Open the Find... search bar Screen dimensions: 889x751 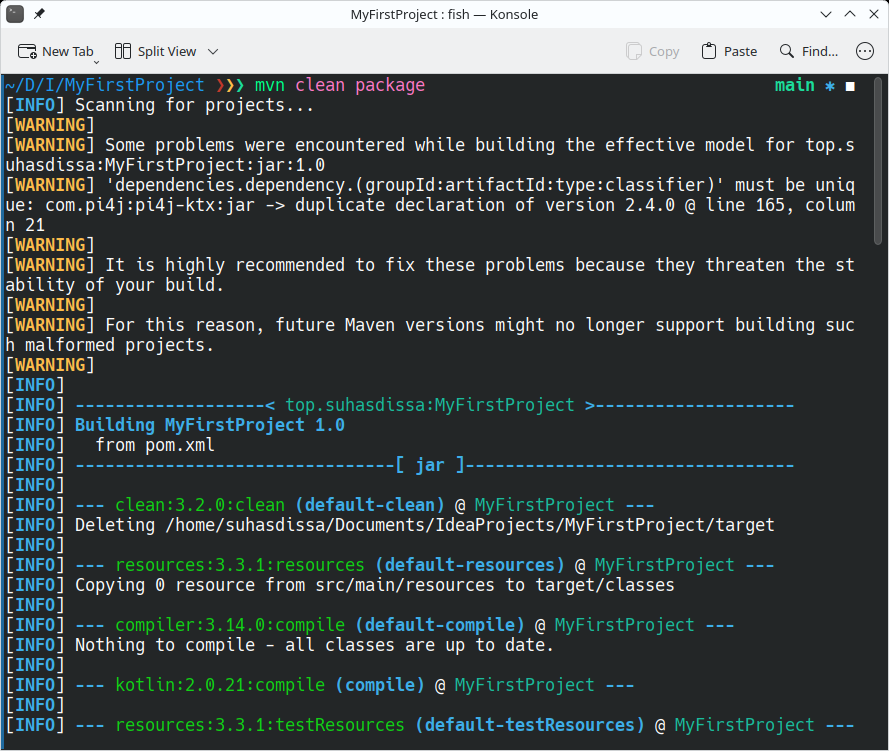808,52
